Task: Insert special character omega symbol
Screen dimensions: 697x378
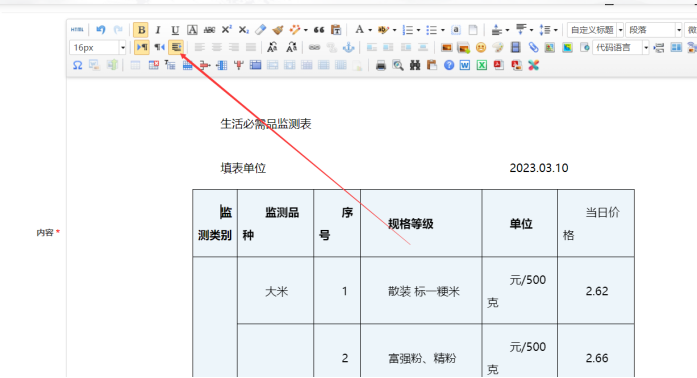Action: point(77,65)
